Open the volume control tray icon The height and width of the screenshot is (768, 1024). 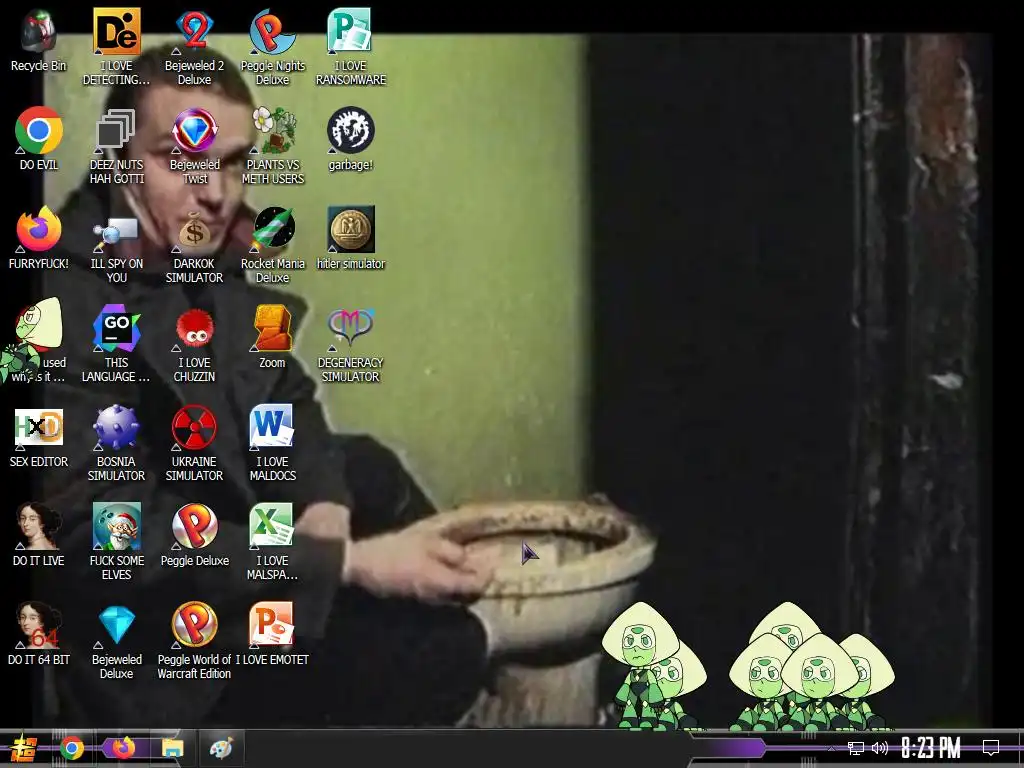point(880,748)
